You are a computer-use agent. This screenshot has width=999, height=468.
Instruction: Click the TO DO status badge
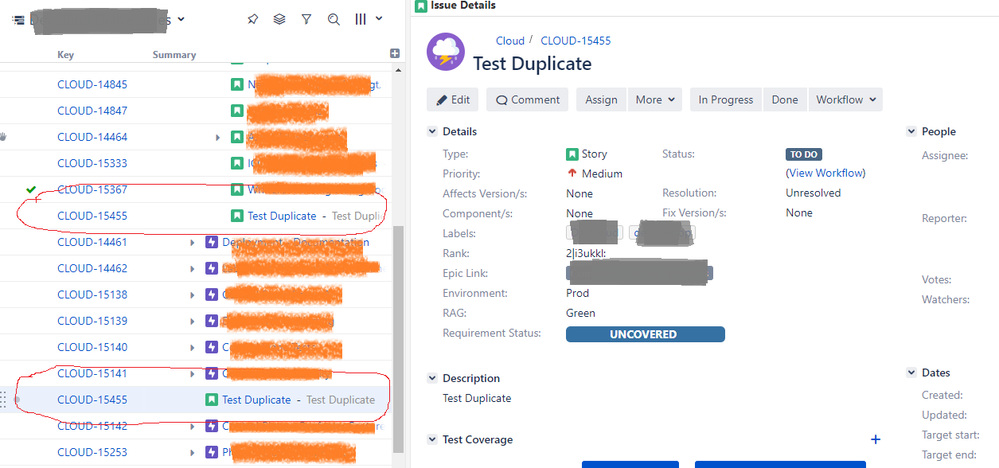point(804,154)
